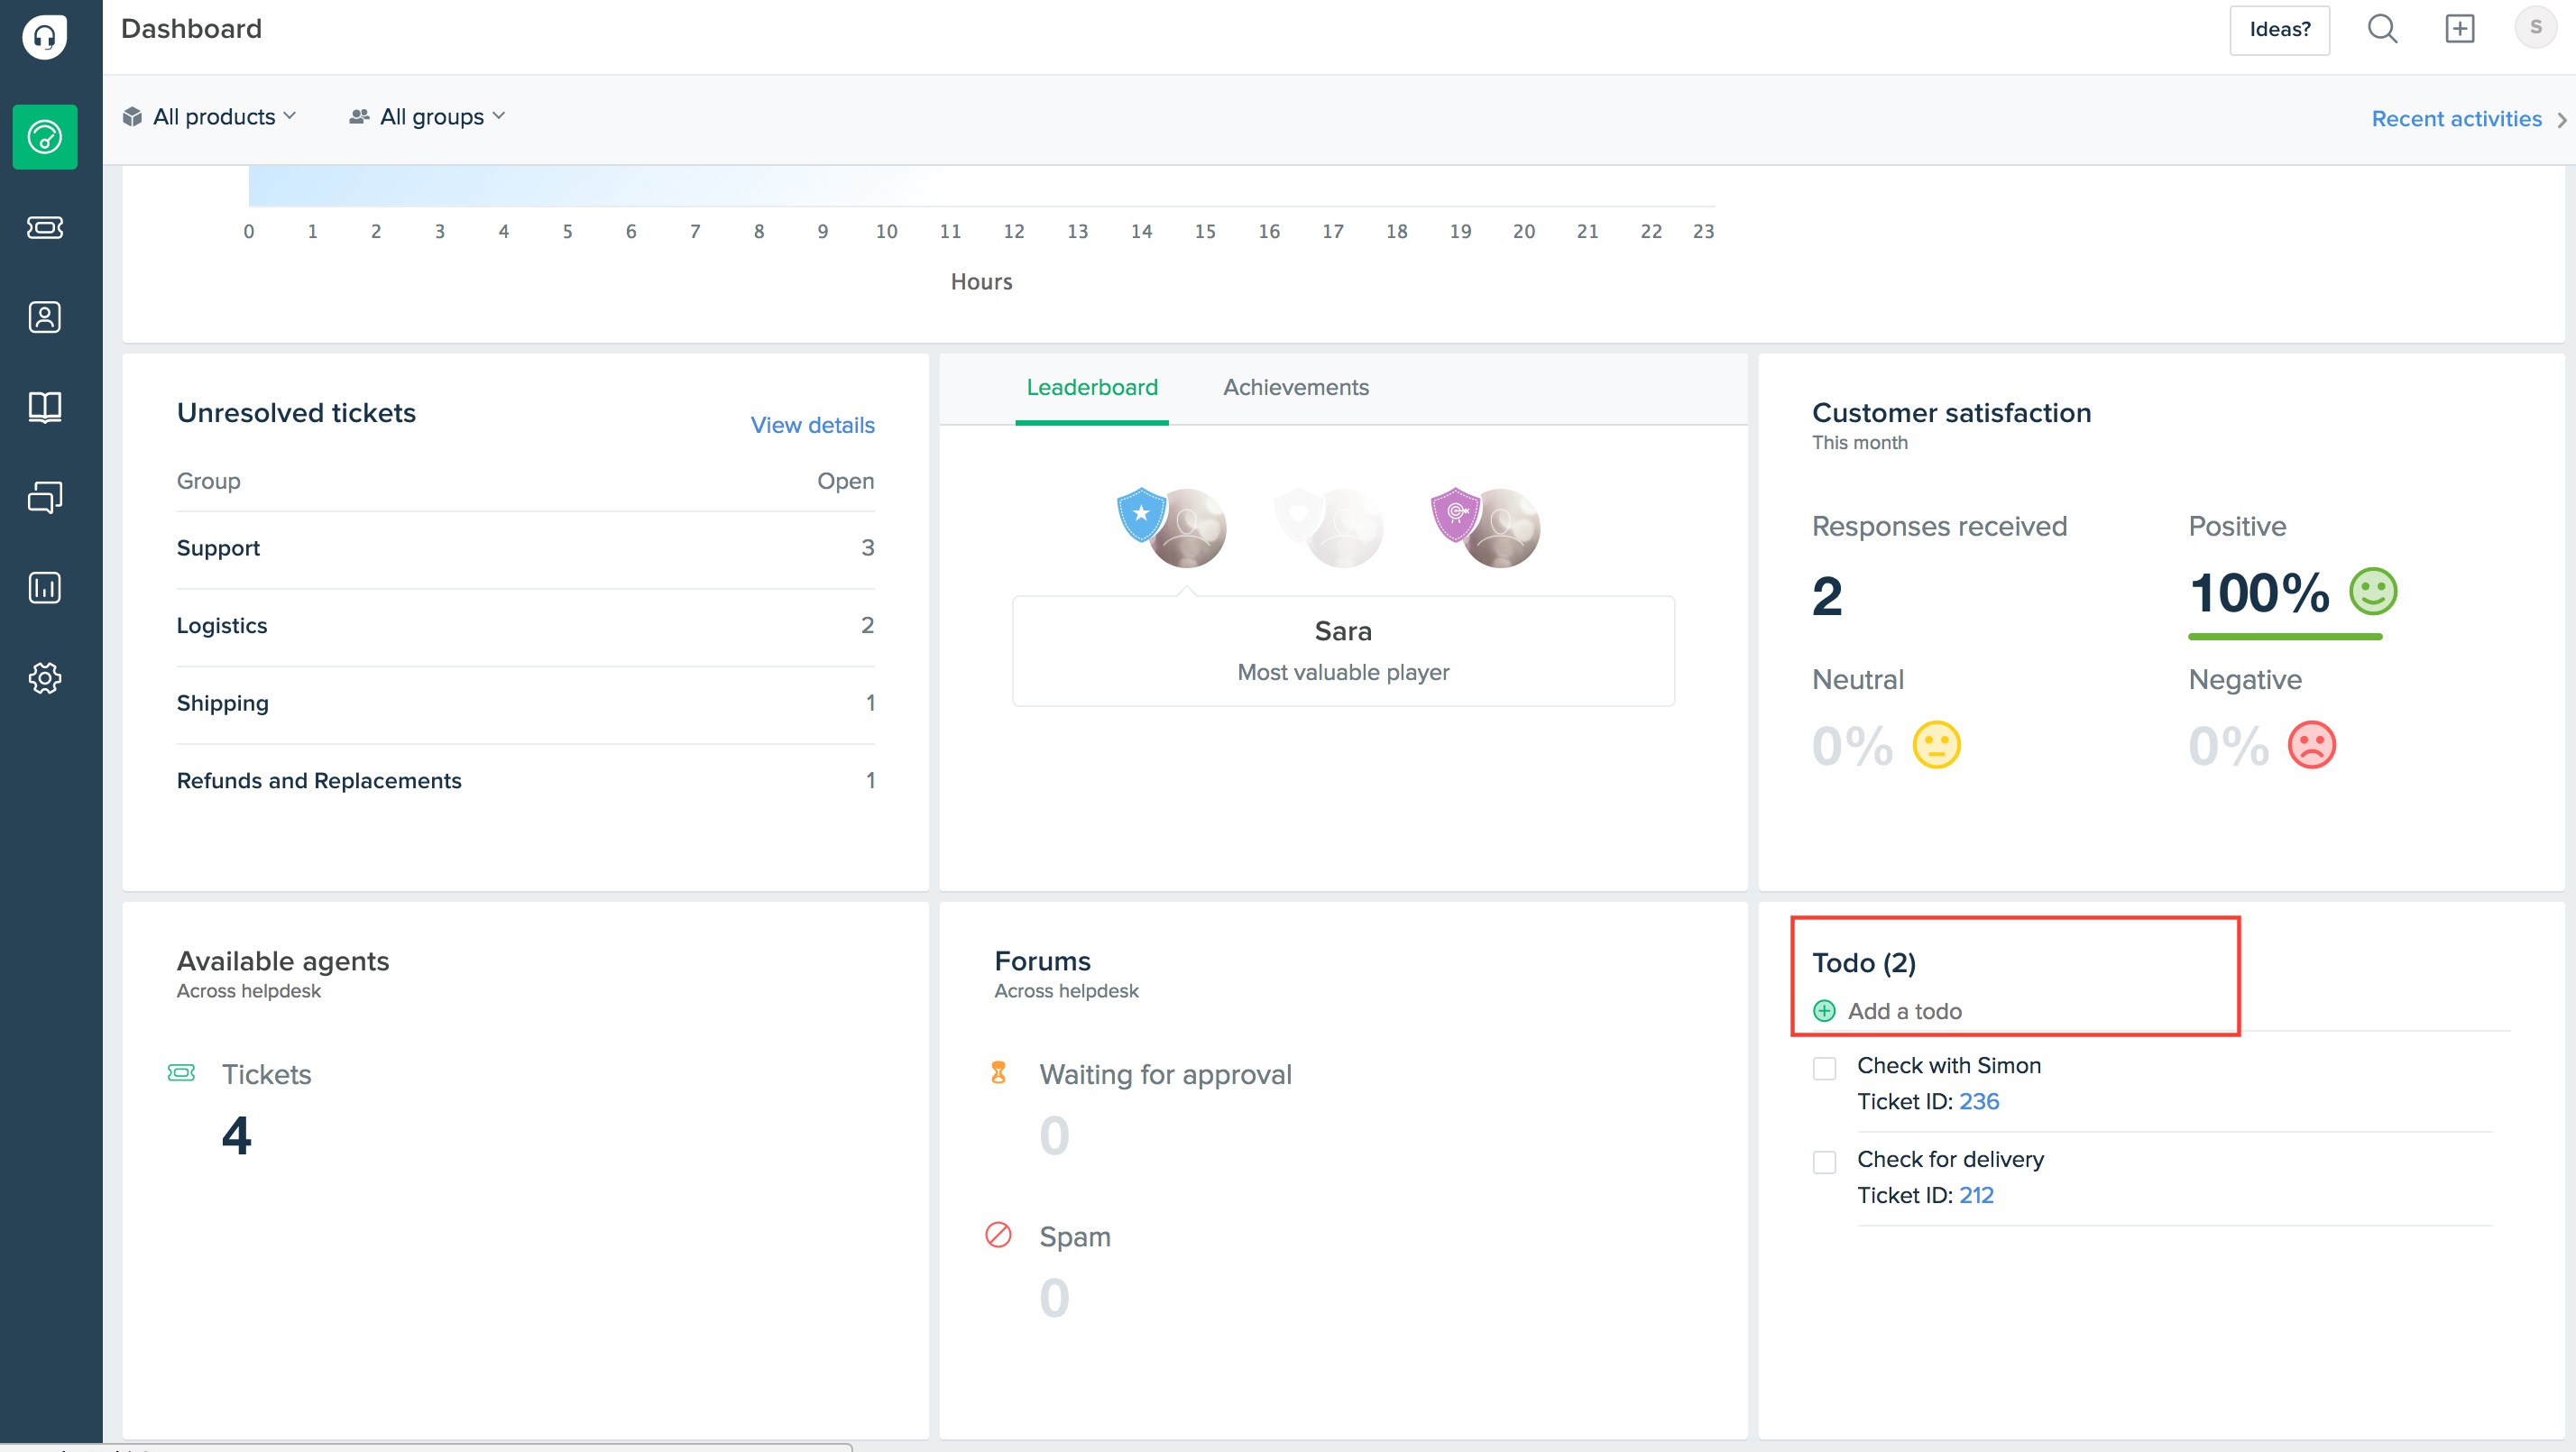Open the Reports chart sidebar icon
The width and height of the screenshot is (2576, 1452).
coord(44,587)
